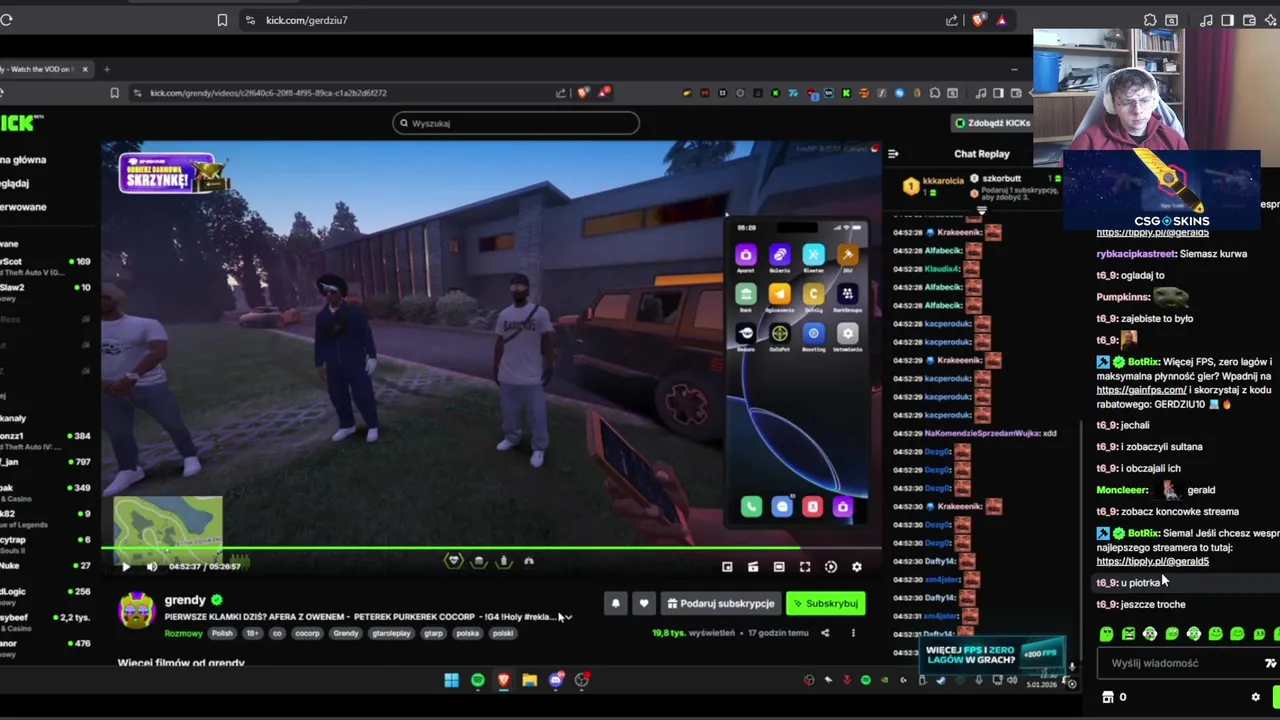Expand chat replay leaderboard chevron

(x=981, y=210)
